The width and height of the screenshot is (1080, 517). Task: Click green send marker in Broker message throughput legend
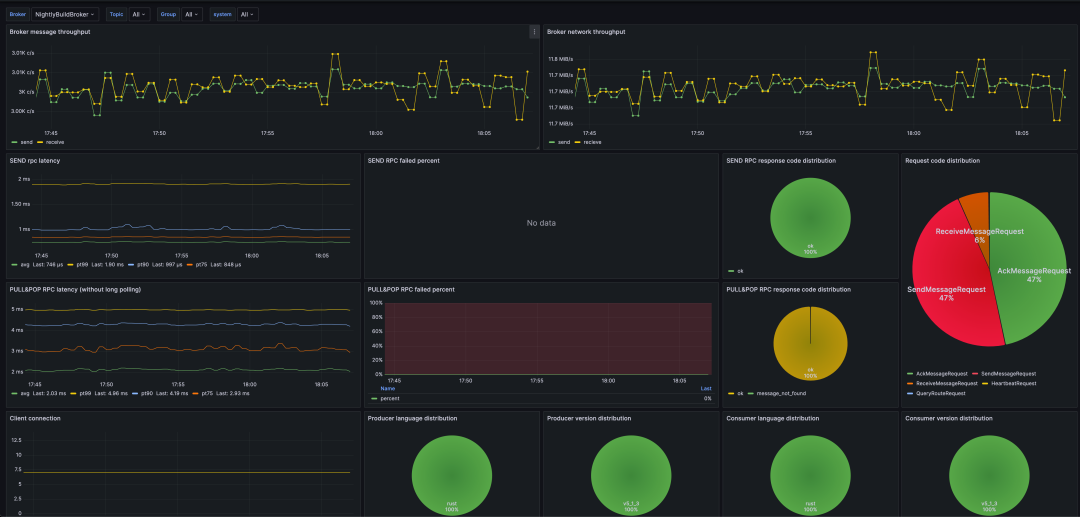point(15,142)
